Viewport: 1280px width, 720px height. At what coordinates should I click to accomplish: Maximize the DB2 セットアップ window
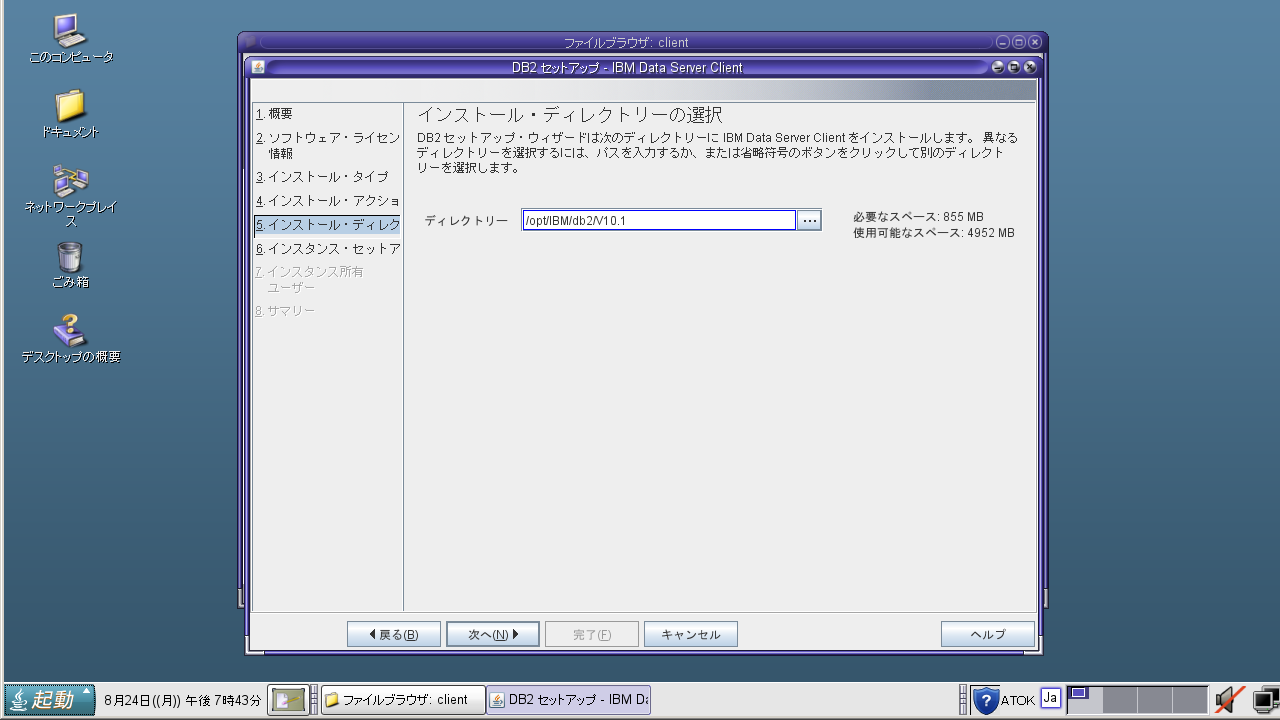pos(1014,67)
